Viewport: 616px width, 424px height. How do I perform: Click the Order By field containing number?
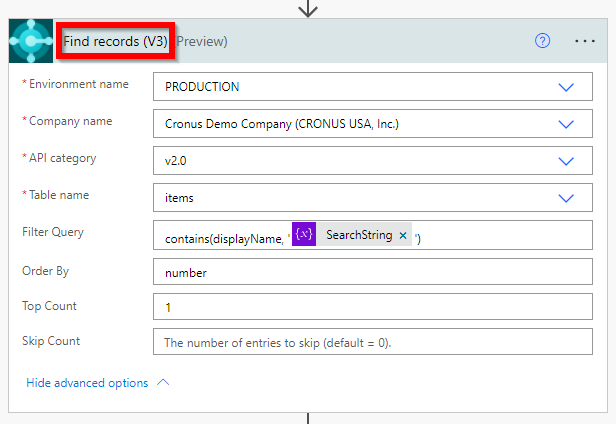[373, 272]
